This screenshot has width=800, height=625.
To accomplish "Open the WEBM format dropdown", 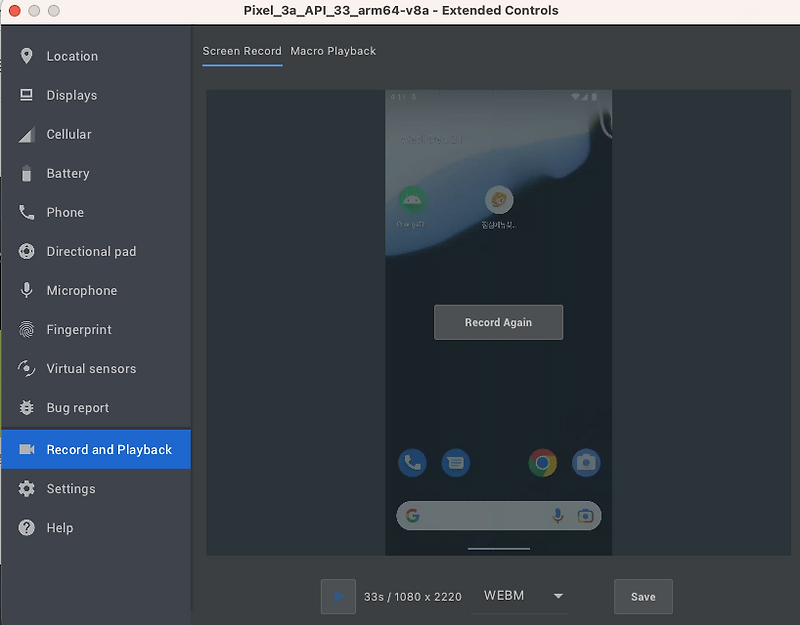I will pyautogui.click(x=519, y=596).
